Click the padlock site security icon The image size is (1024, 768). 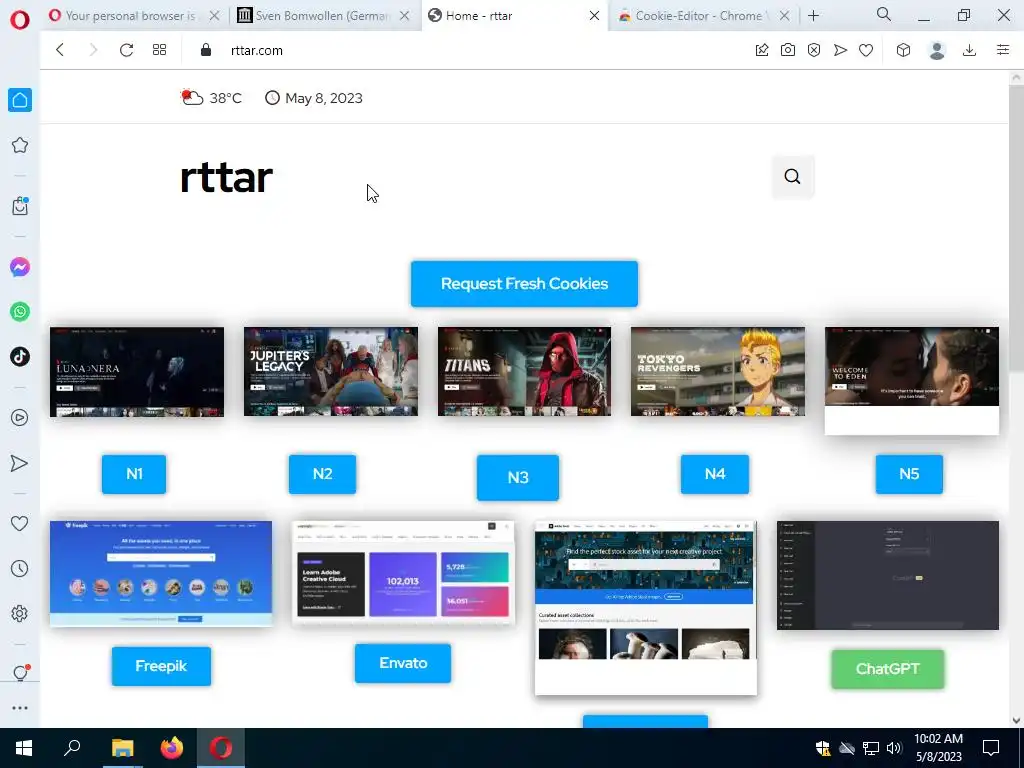(206, 50)
